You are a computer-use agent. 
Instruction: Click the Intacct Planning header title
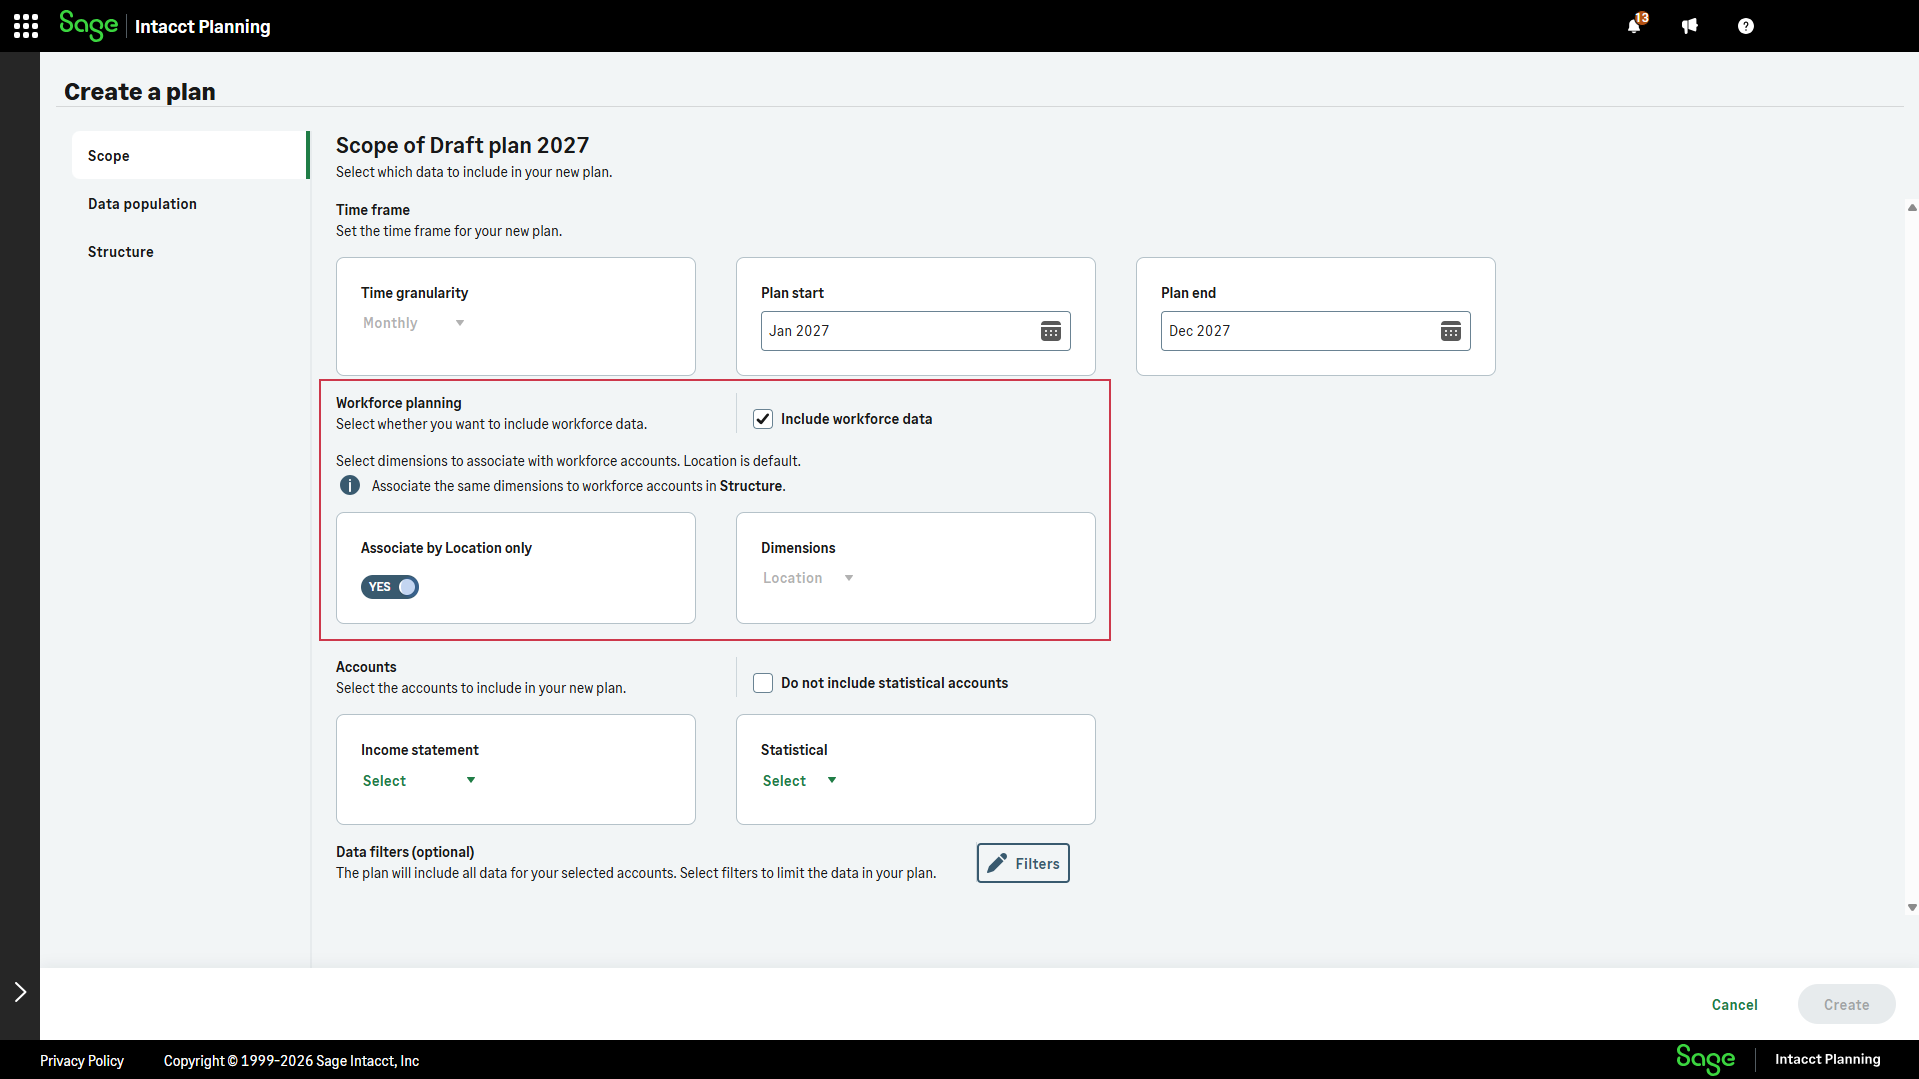[203, 27]
